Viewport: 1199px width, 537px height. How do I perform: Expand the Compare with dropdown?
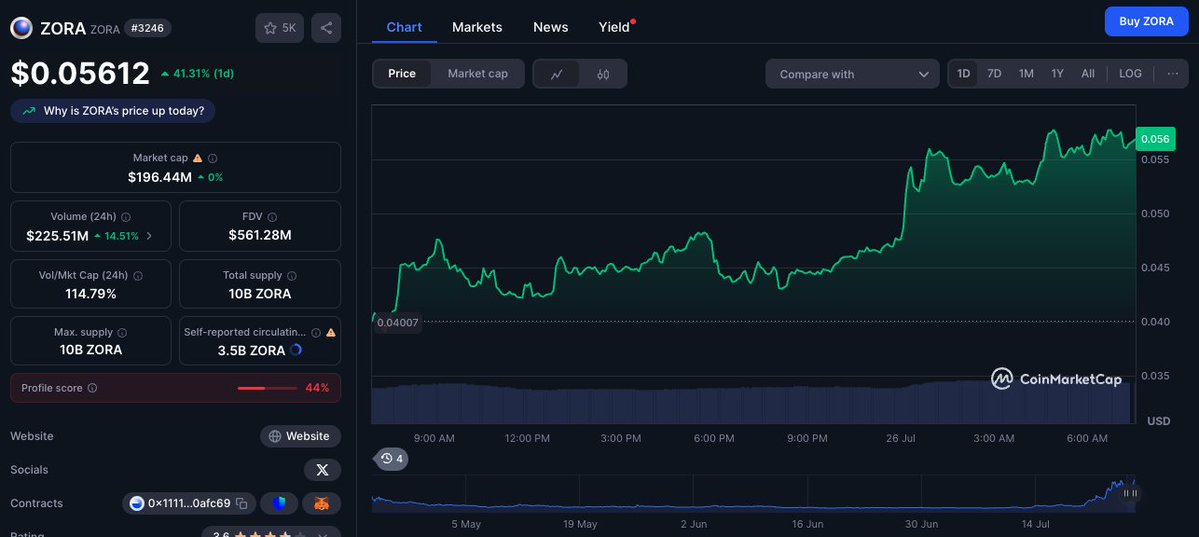tap(853, 74)
